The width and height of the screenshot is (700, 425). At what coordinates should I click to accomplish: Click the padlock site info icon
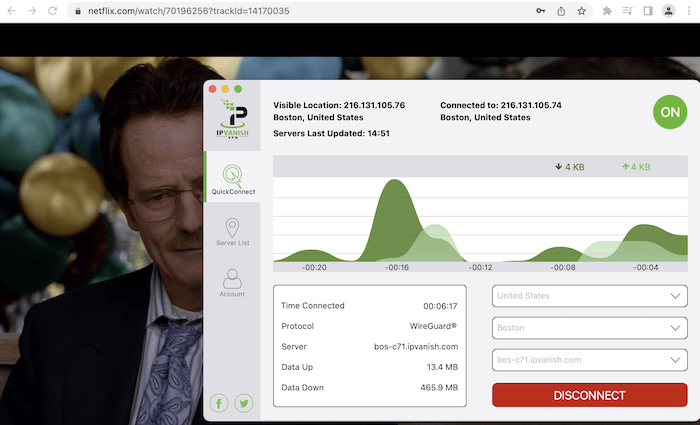coord(78,11)
